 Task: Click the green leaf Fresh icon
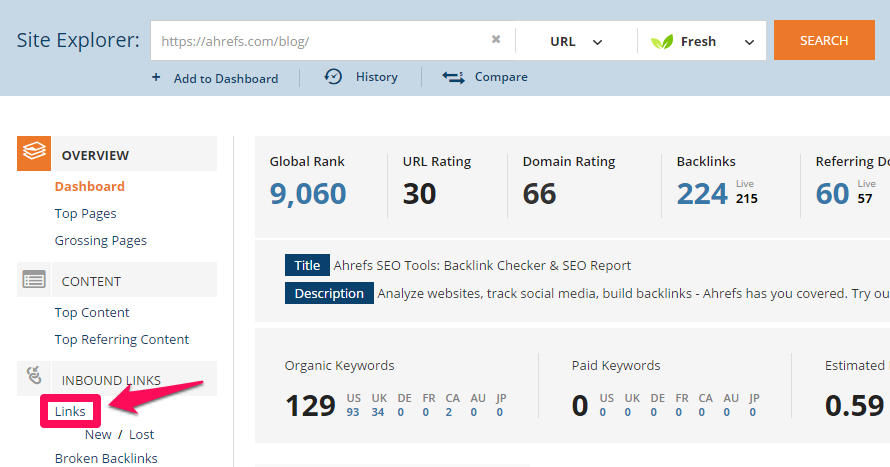click(x=662, y=41)
